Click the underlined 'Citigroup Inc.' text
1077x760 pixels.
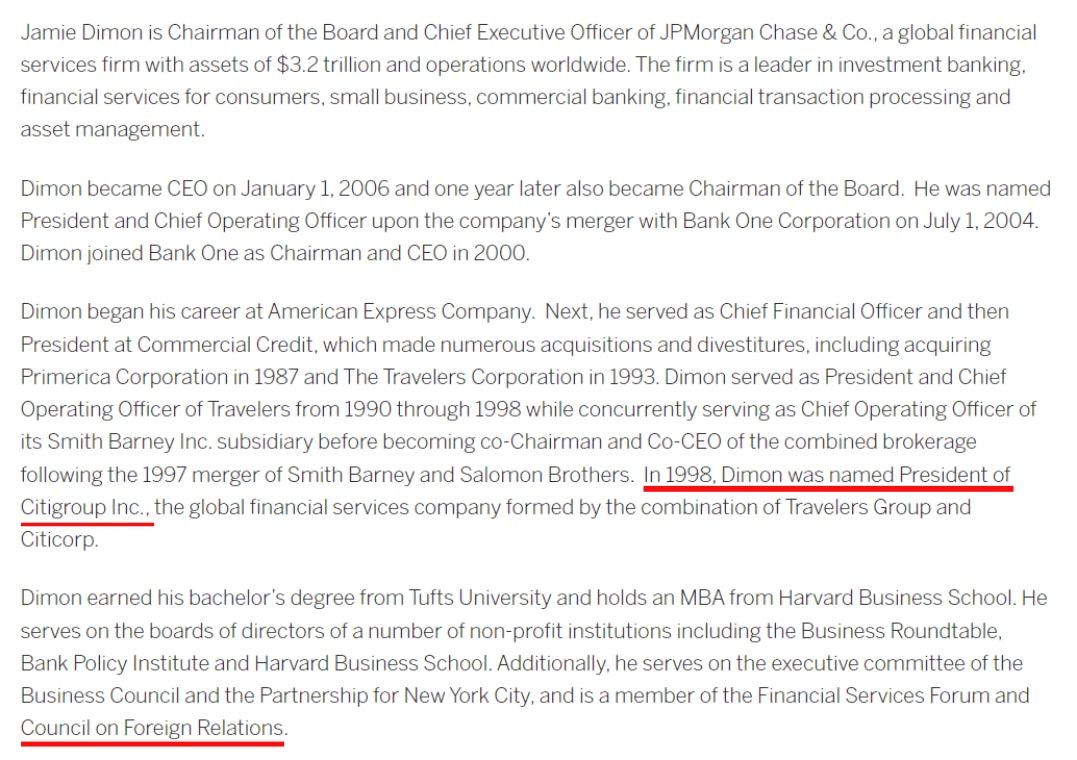click(x=85, y=507)
